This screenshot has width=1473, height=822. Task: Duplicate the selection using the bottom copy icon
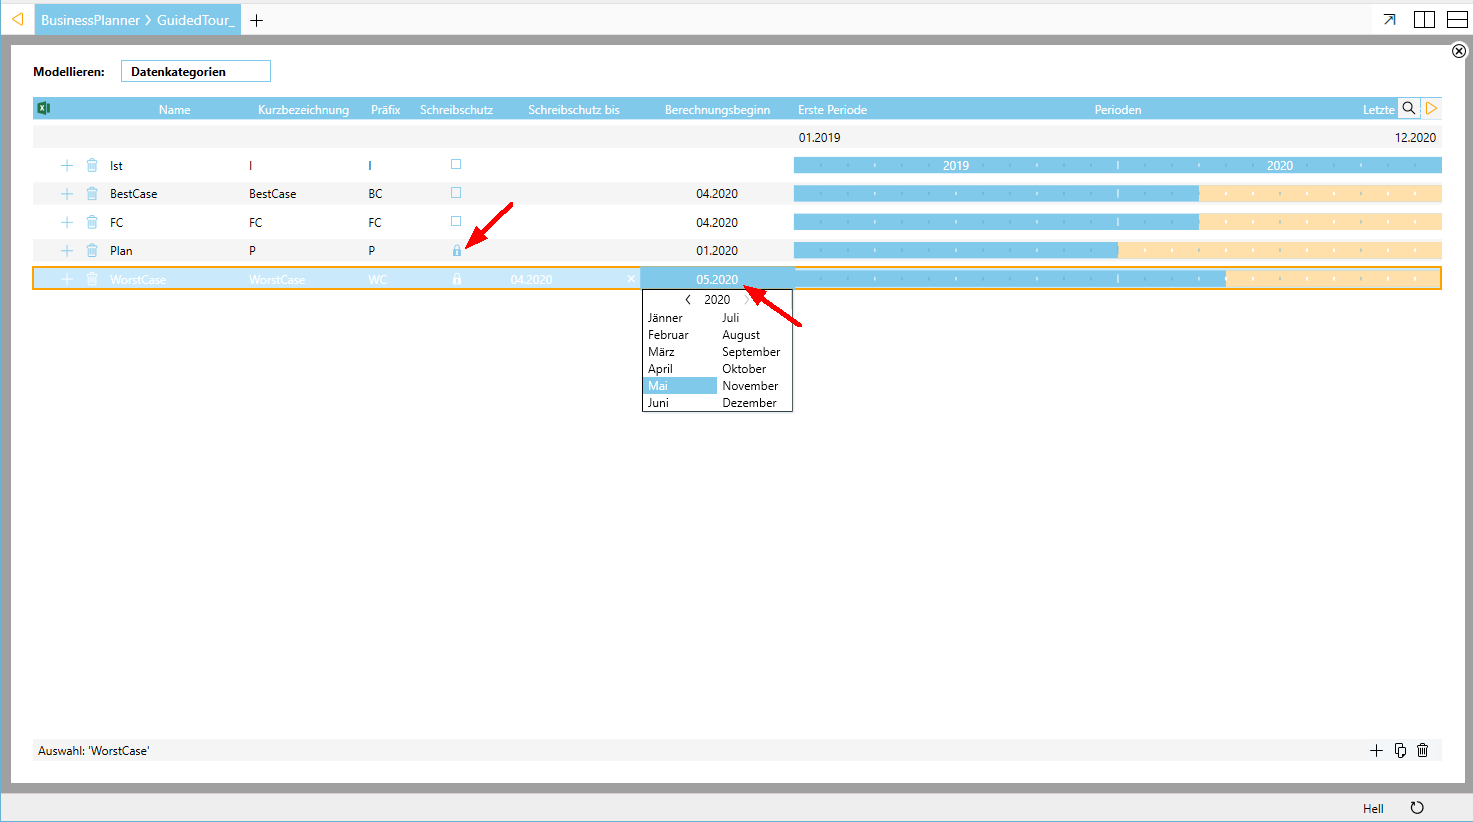tap(1400, 750)
